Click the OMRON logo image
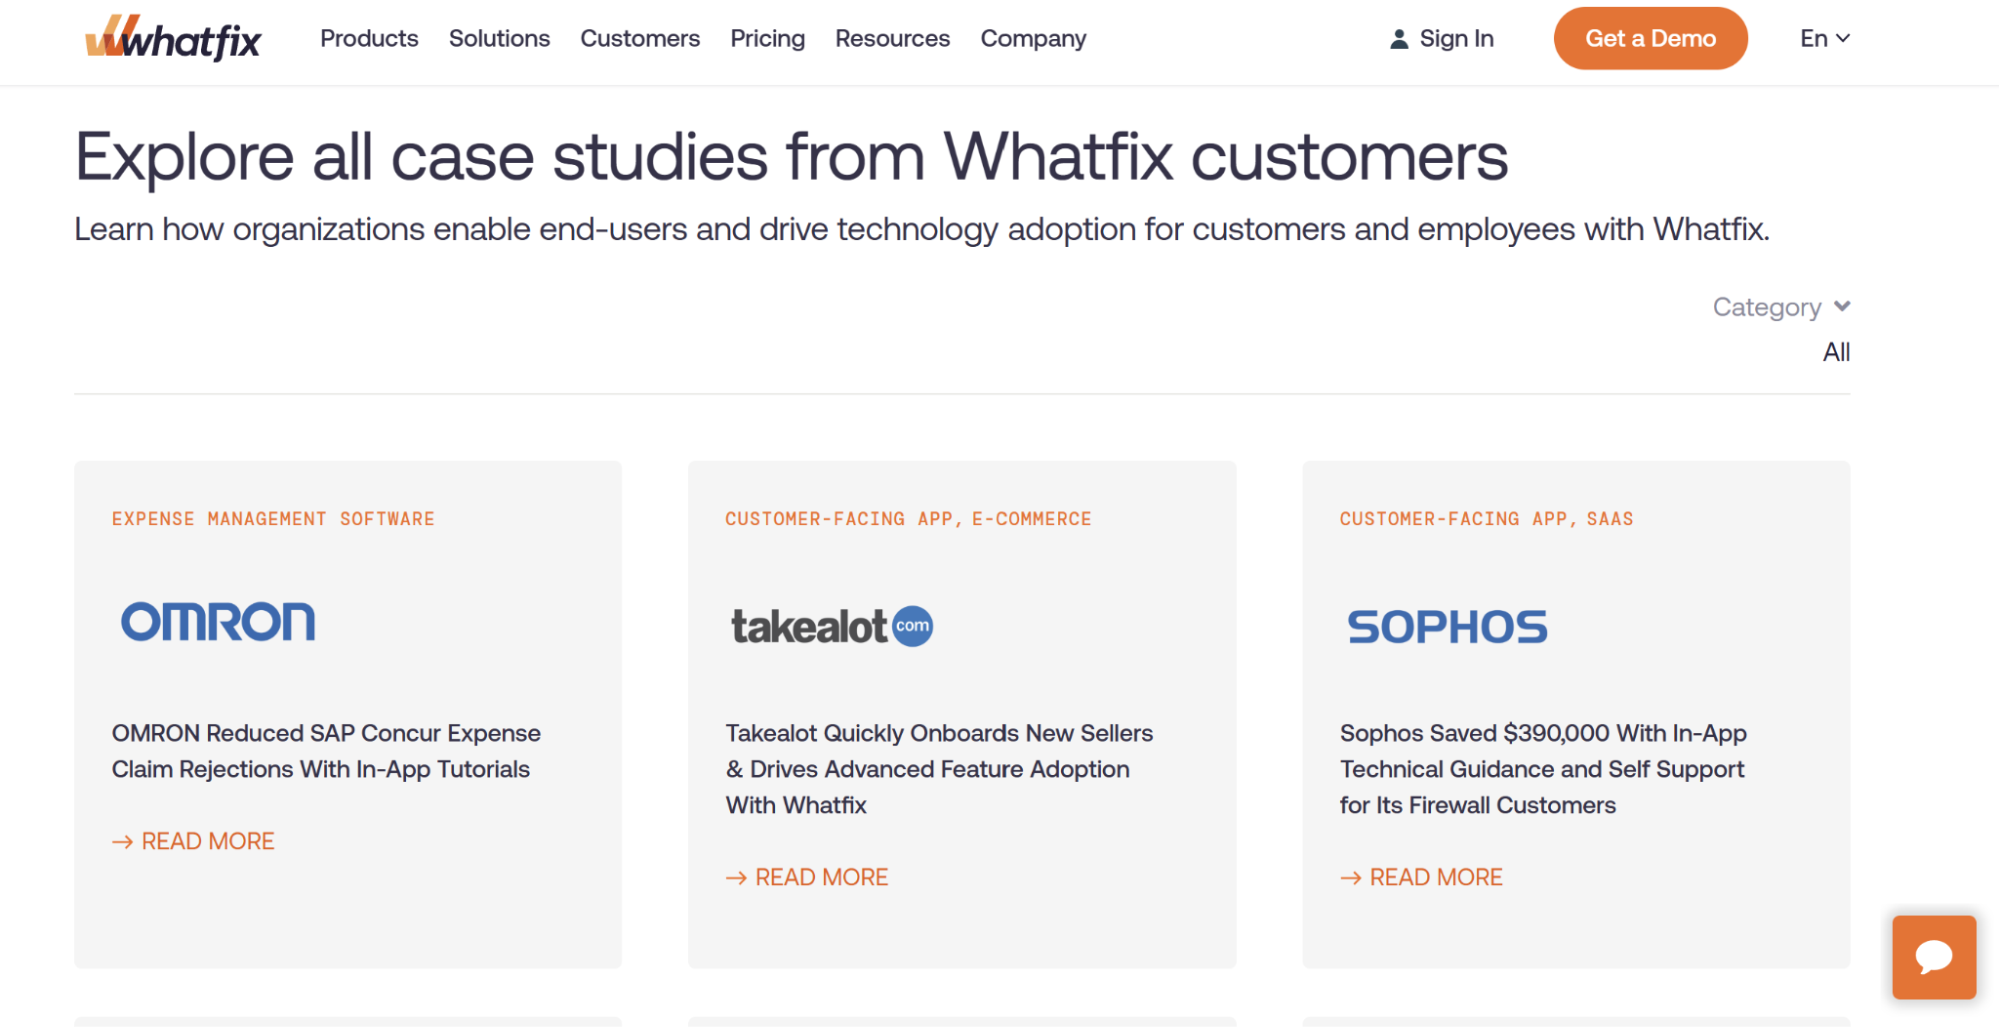1999x1027 pixels. (218, 622)
